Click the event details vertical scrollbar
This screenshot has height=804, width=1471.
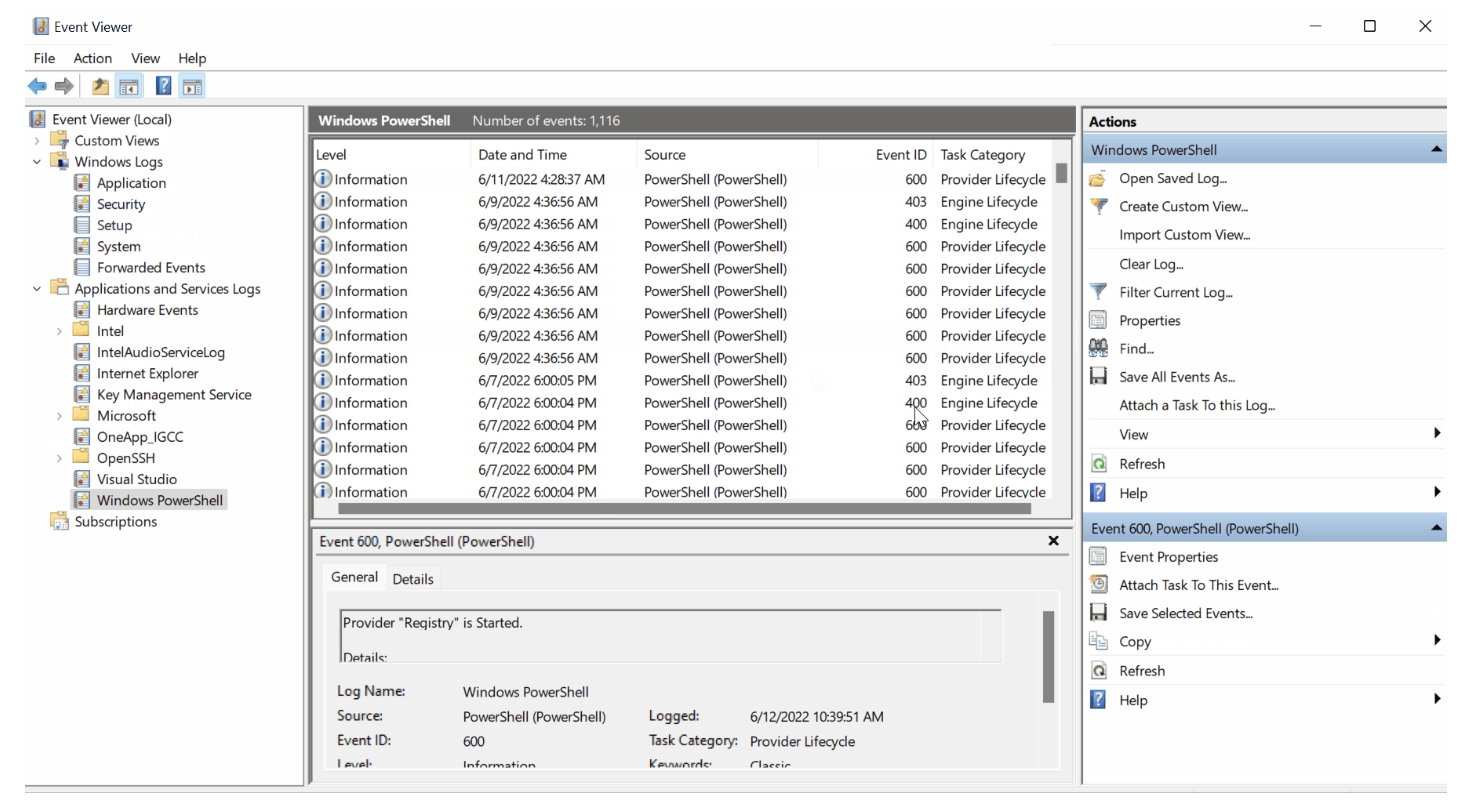pos(1048,657)
